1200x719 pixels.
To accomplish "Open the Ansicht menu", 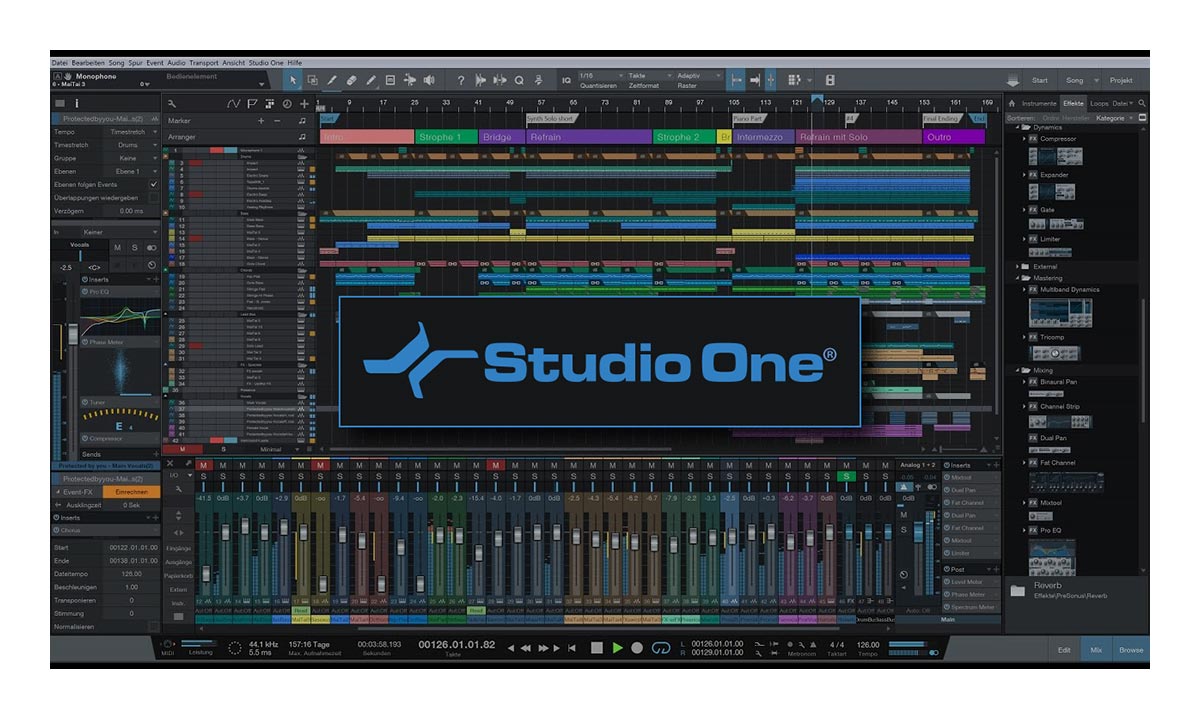I will coord(233,62).
